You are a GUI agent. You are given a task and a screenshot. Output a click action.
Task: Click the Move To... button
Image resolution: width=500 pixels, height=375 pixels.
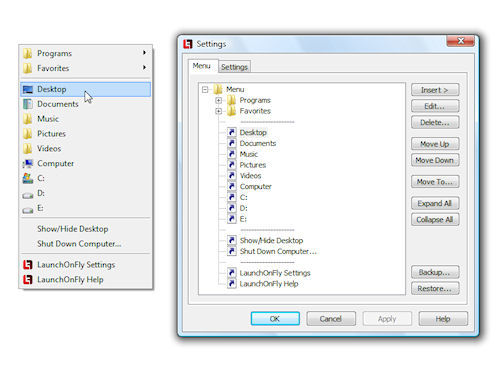(435, 182)
